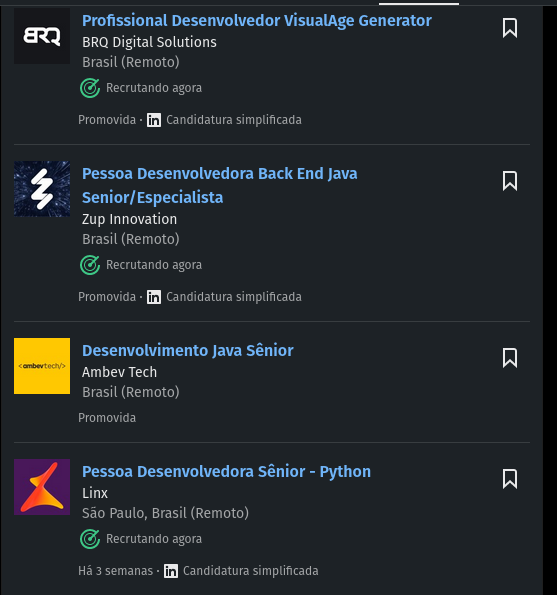Bookmark the Zup Innovation Java job
Screen dimensions: 557x595
click(x=510, y=181)
